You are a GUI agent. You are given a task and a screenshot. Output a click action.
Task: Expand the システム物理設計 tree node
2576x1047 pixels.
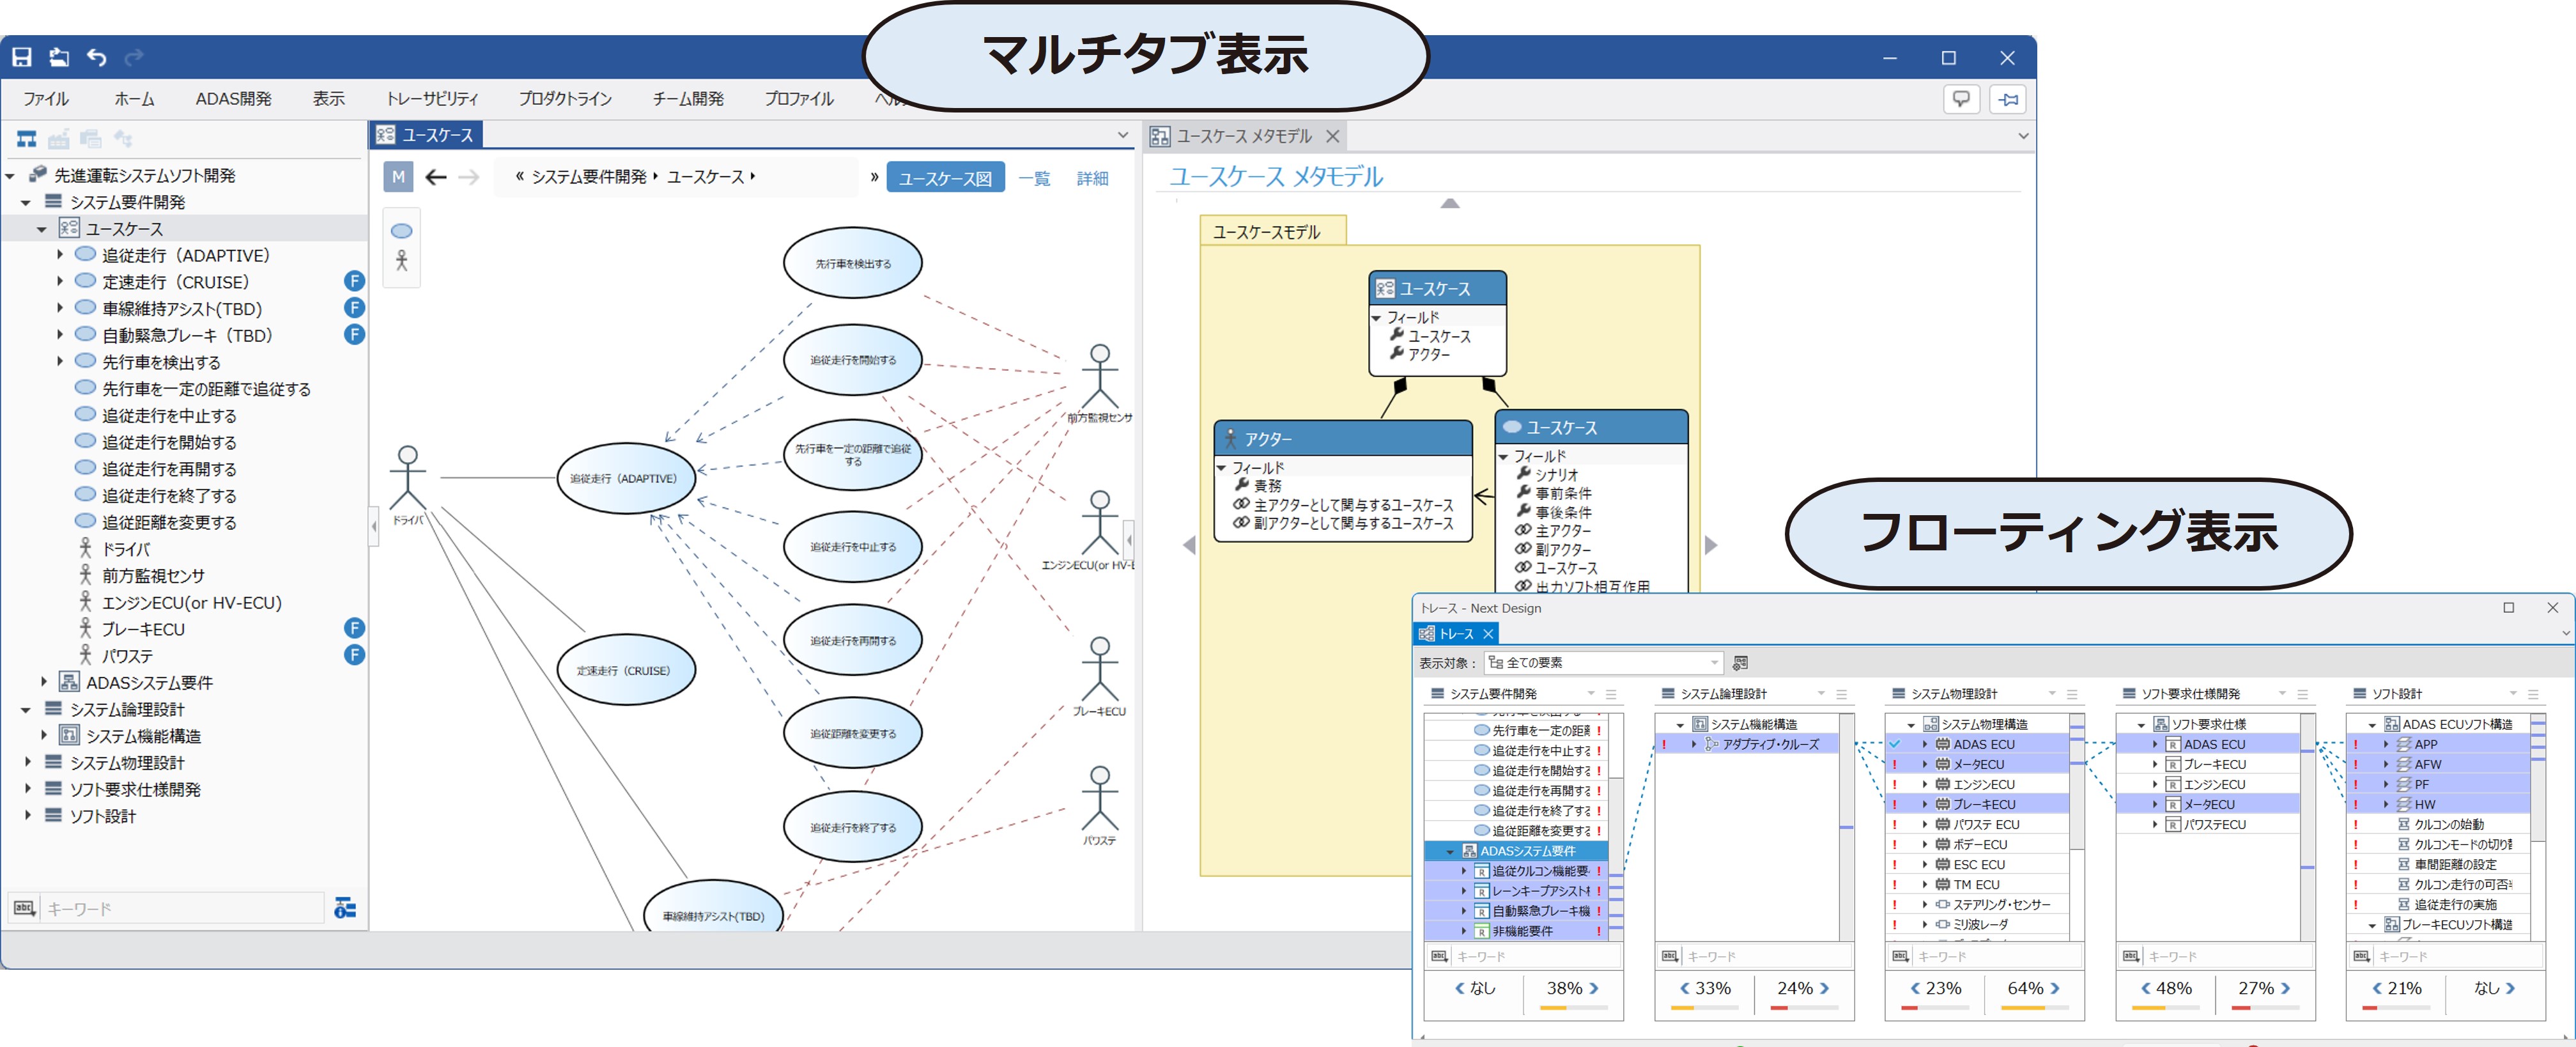click(27, 762)
